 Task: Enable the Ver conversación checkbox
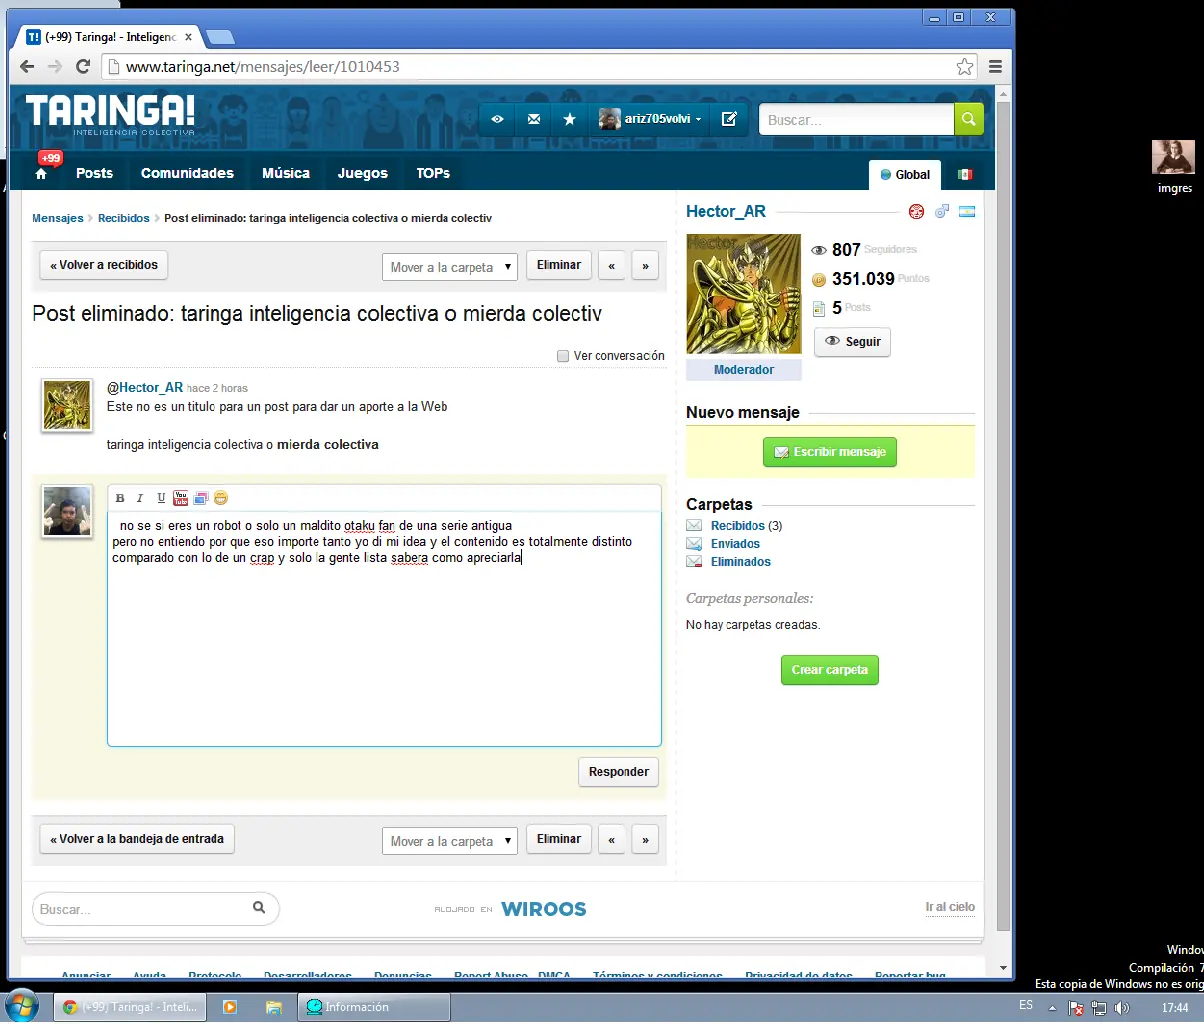[x=563, y=356]
